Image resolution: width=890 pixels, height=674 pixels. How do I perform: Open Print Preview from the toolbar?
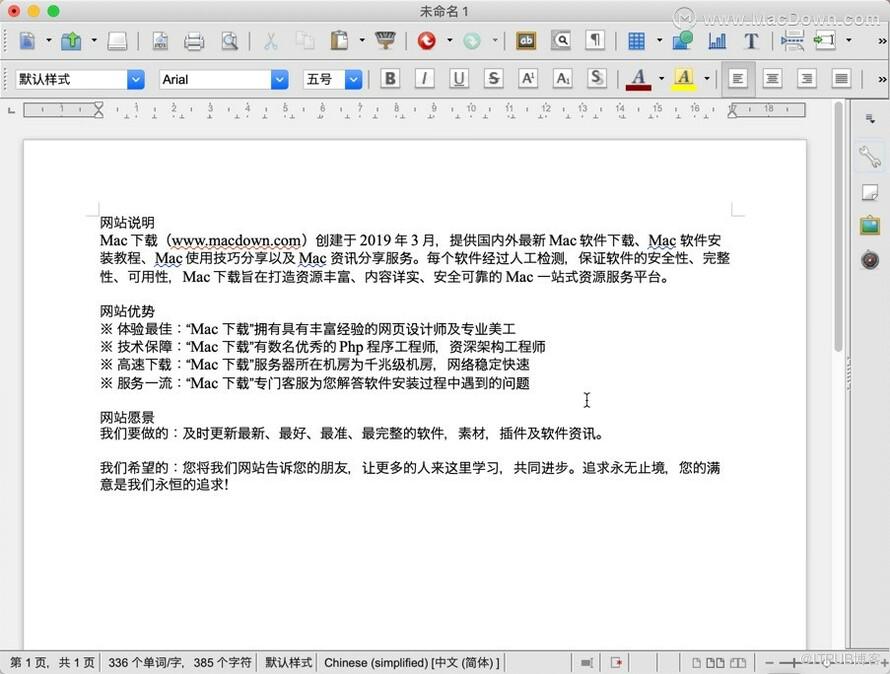229,41
